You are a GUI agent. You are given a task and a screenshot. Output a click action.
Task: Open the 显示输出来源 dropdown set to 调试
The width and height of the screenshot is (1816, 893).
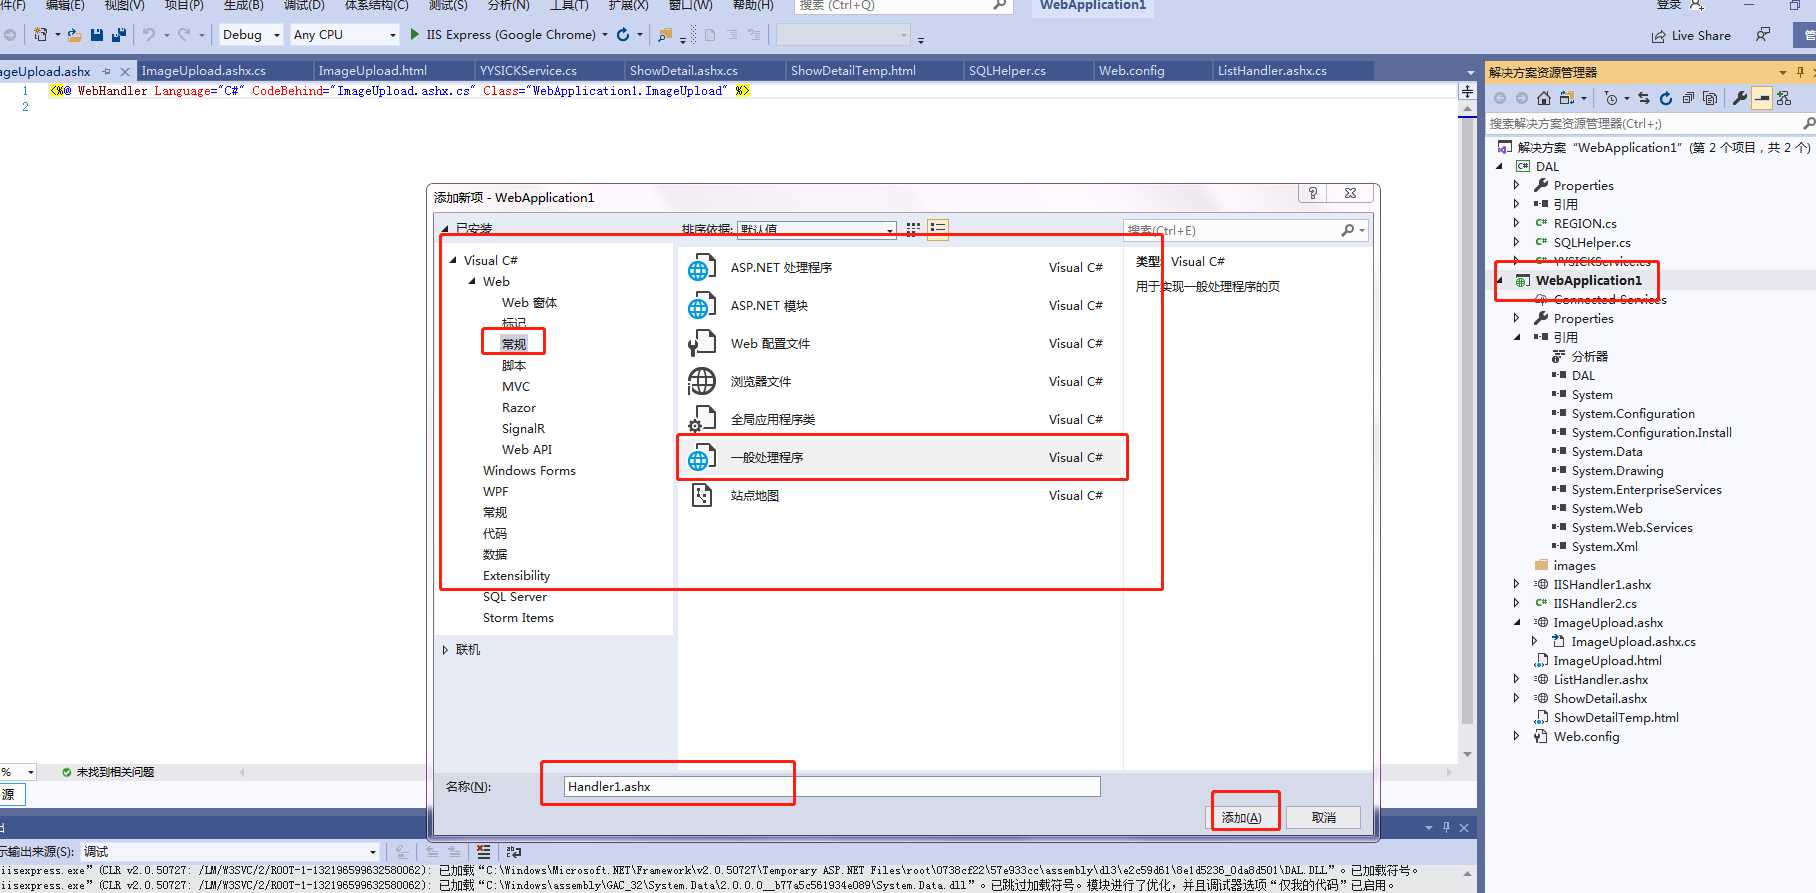click(231, 852)
